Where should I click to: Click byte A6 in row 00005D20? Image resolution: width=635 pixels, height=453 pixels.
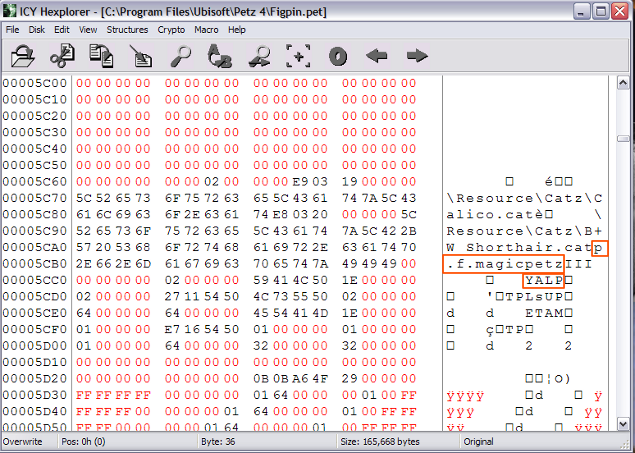[x=300, y=379]
